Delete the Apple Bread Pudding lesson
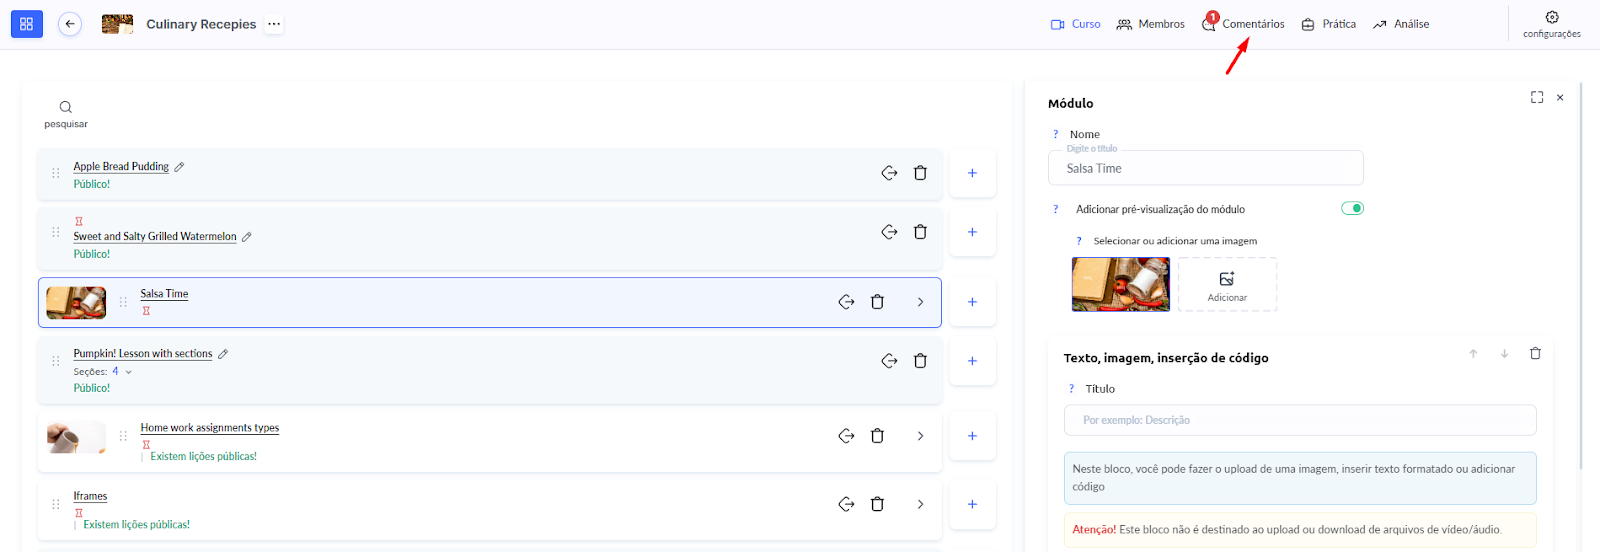 (920, 173)
